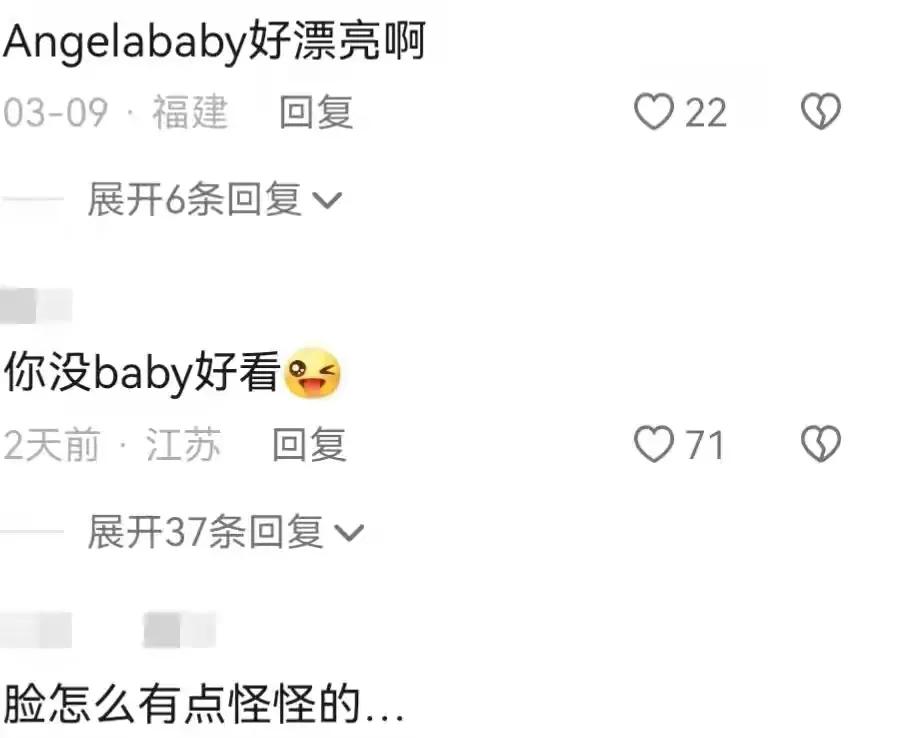Click the 71 like count
The width and height of the screenshot is (902, 738).
(705, 445)
